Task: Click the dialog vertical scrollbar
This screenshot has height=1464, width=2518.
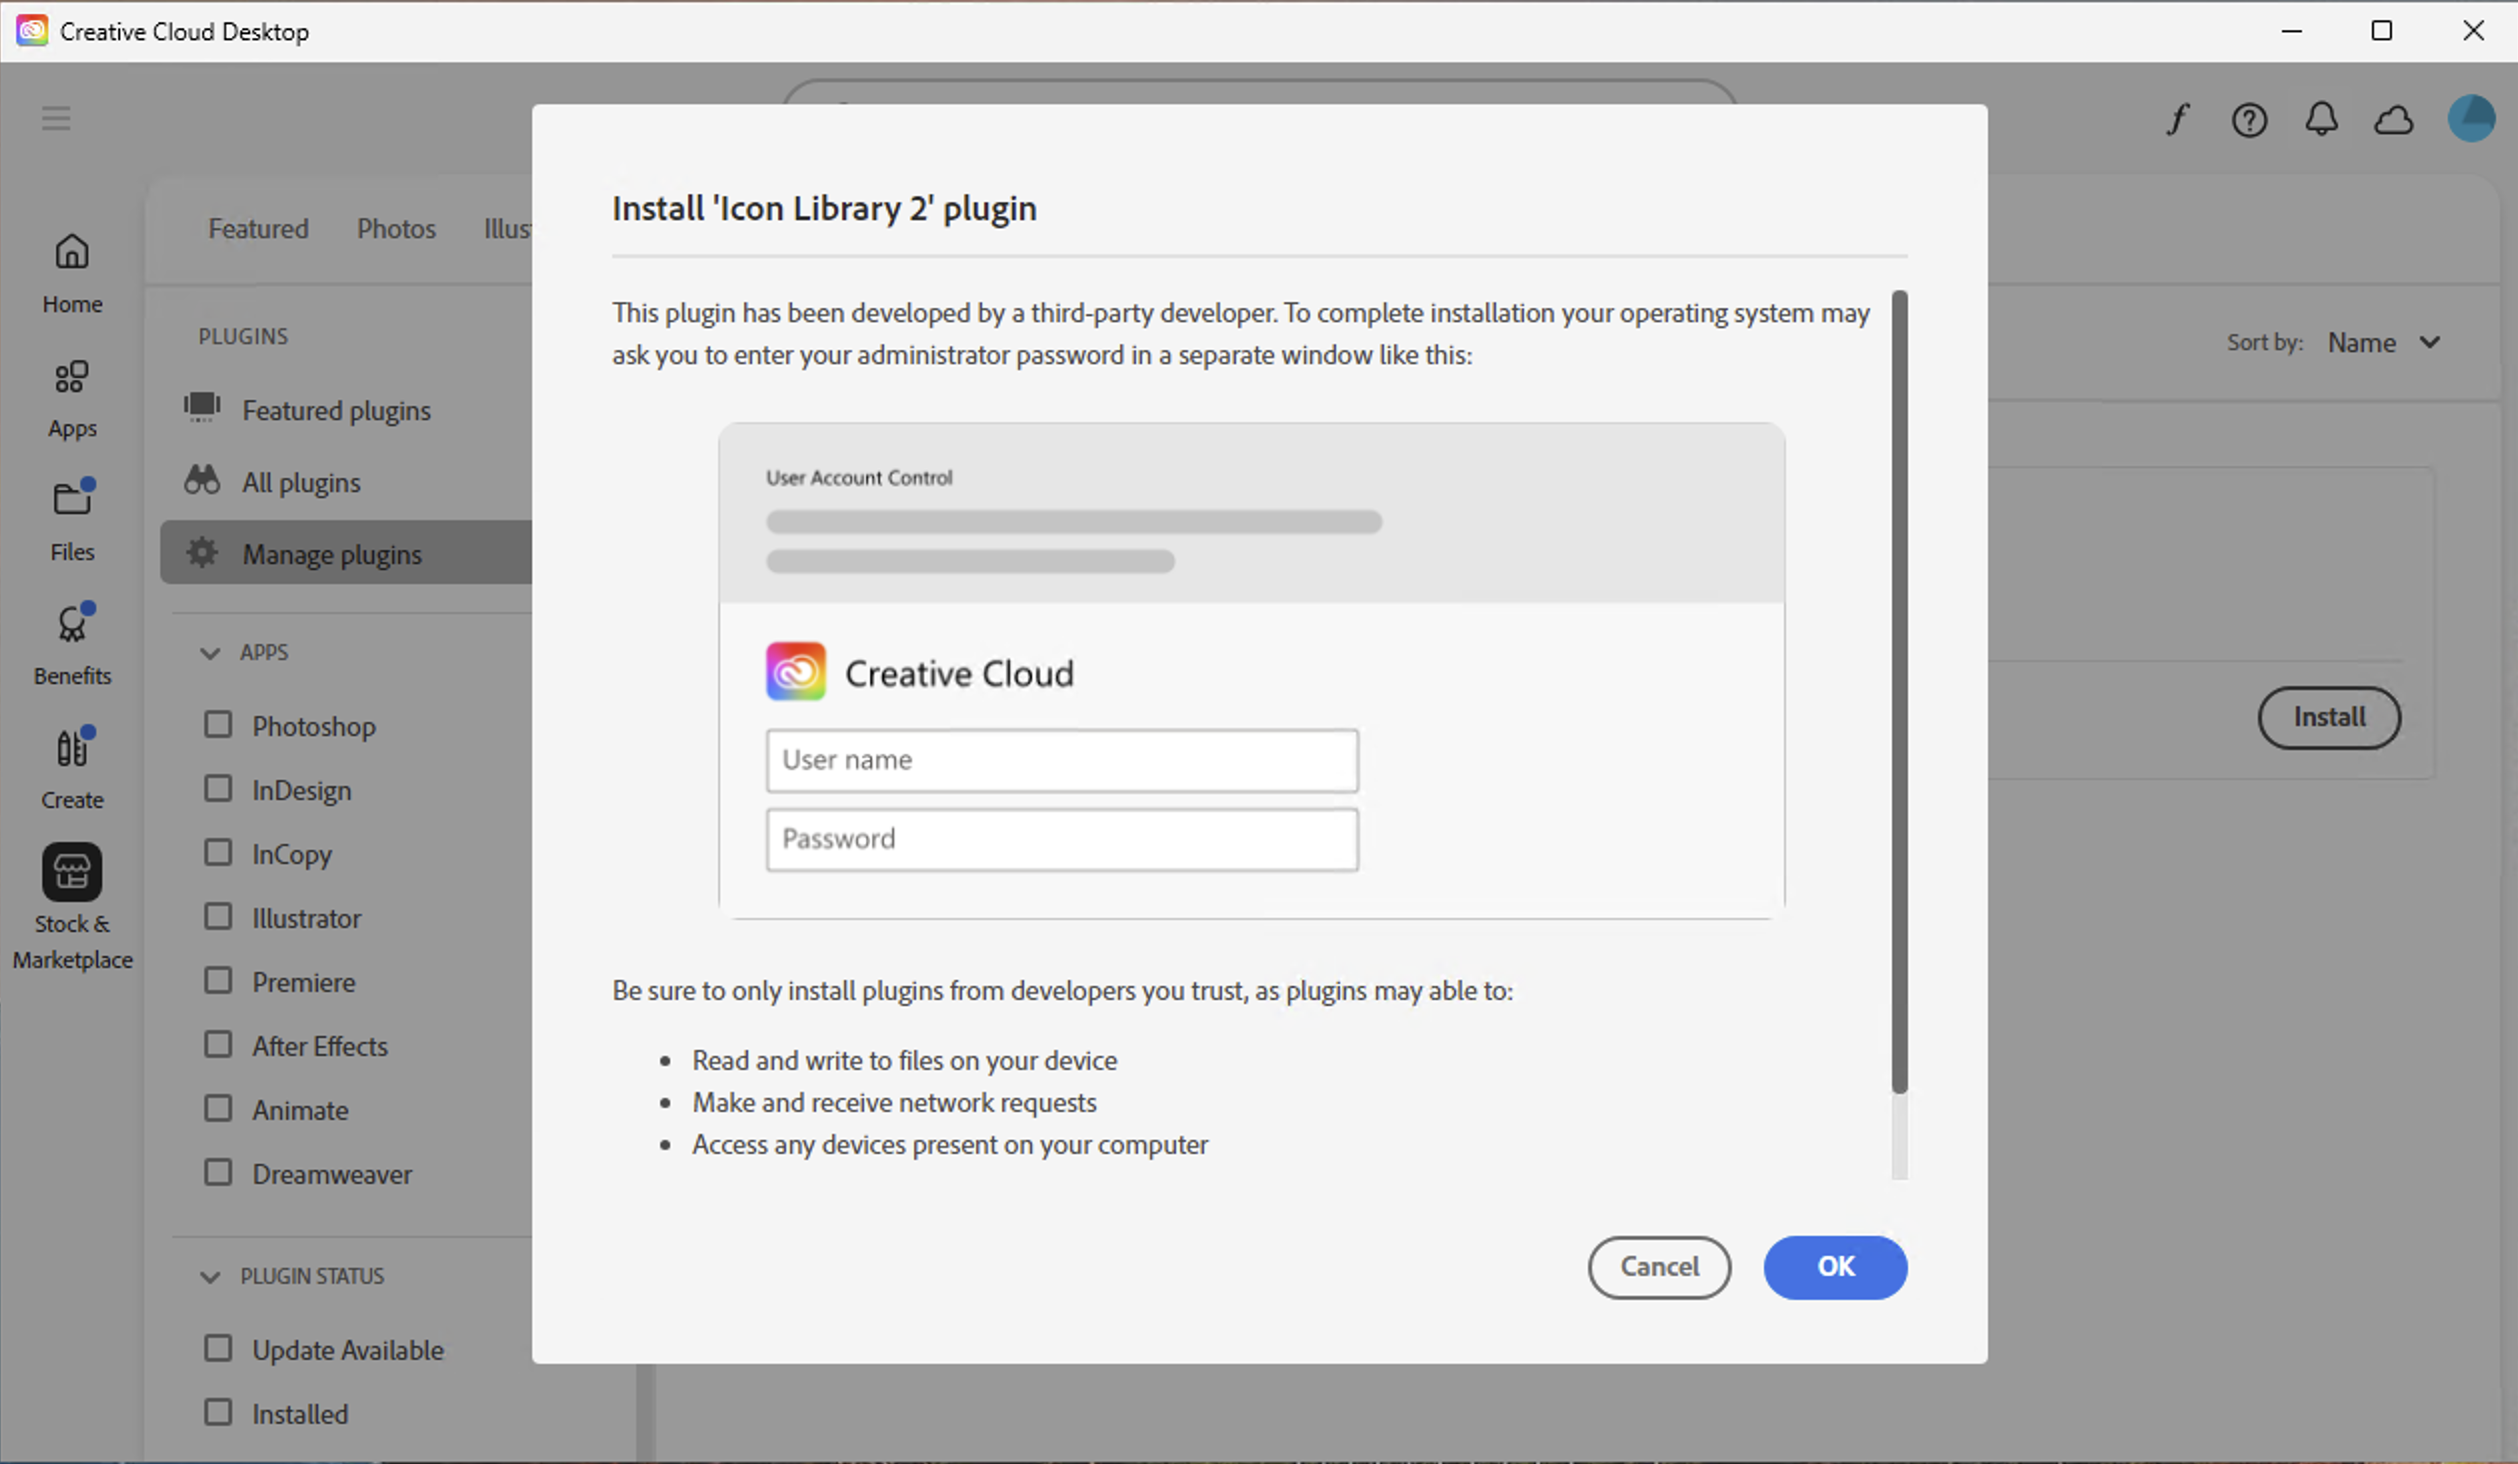Action: 1900,692
